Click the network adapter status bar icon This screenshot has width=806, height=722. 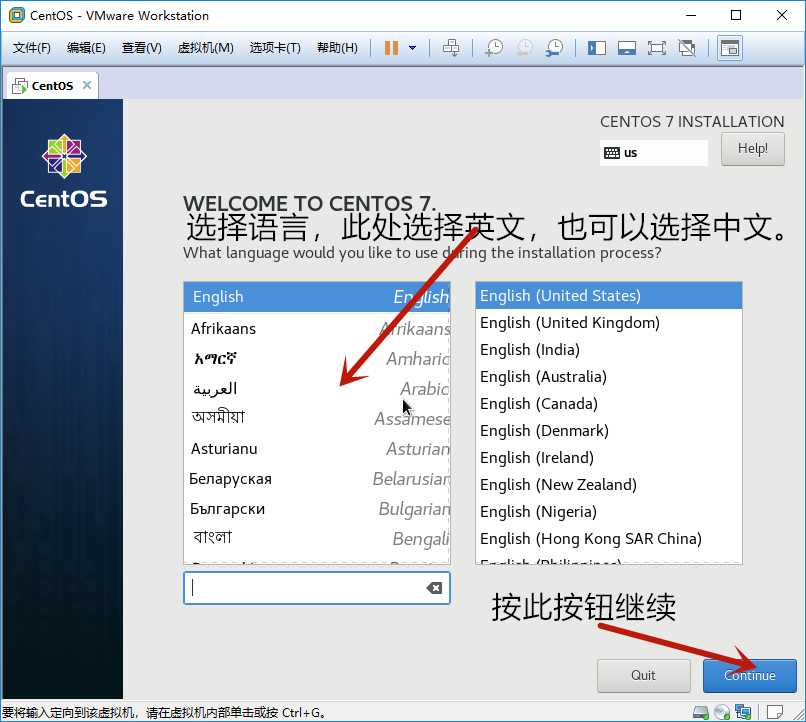(743, 712)
